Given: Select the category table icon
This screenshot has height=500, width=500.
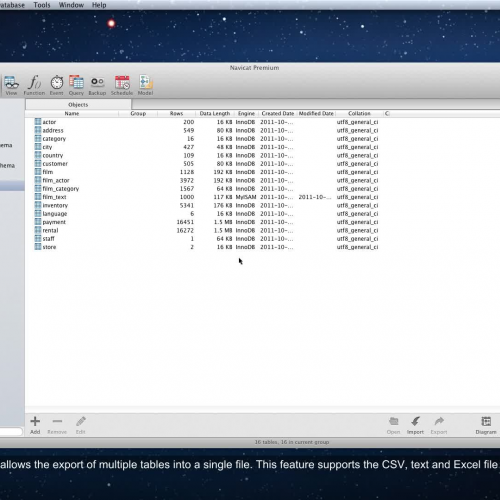Looking at the screenshot, I should 38,138.
